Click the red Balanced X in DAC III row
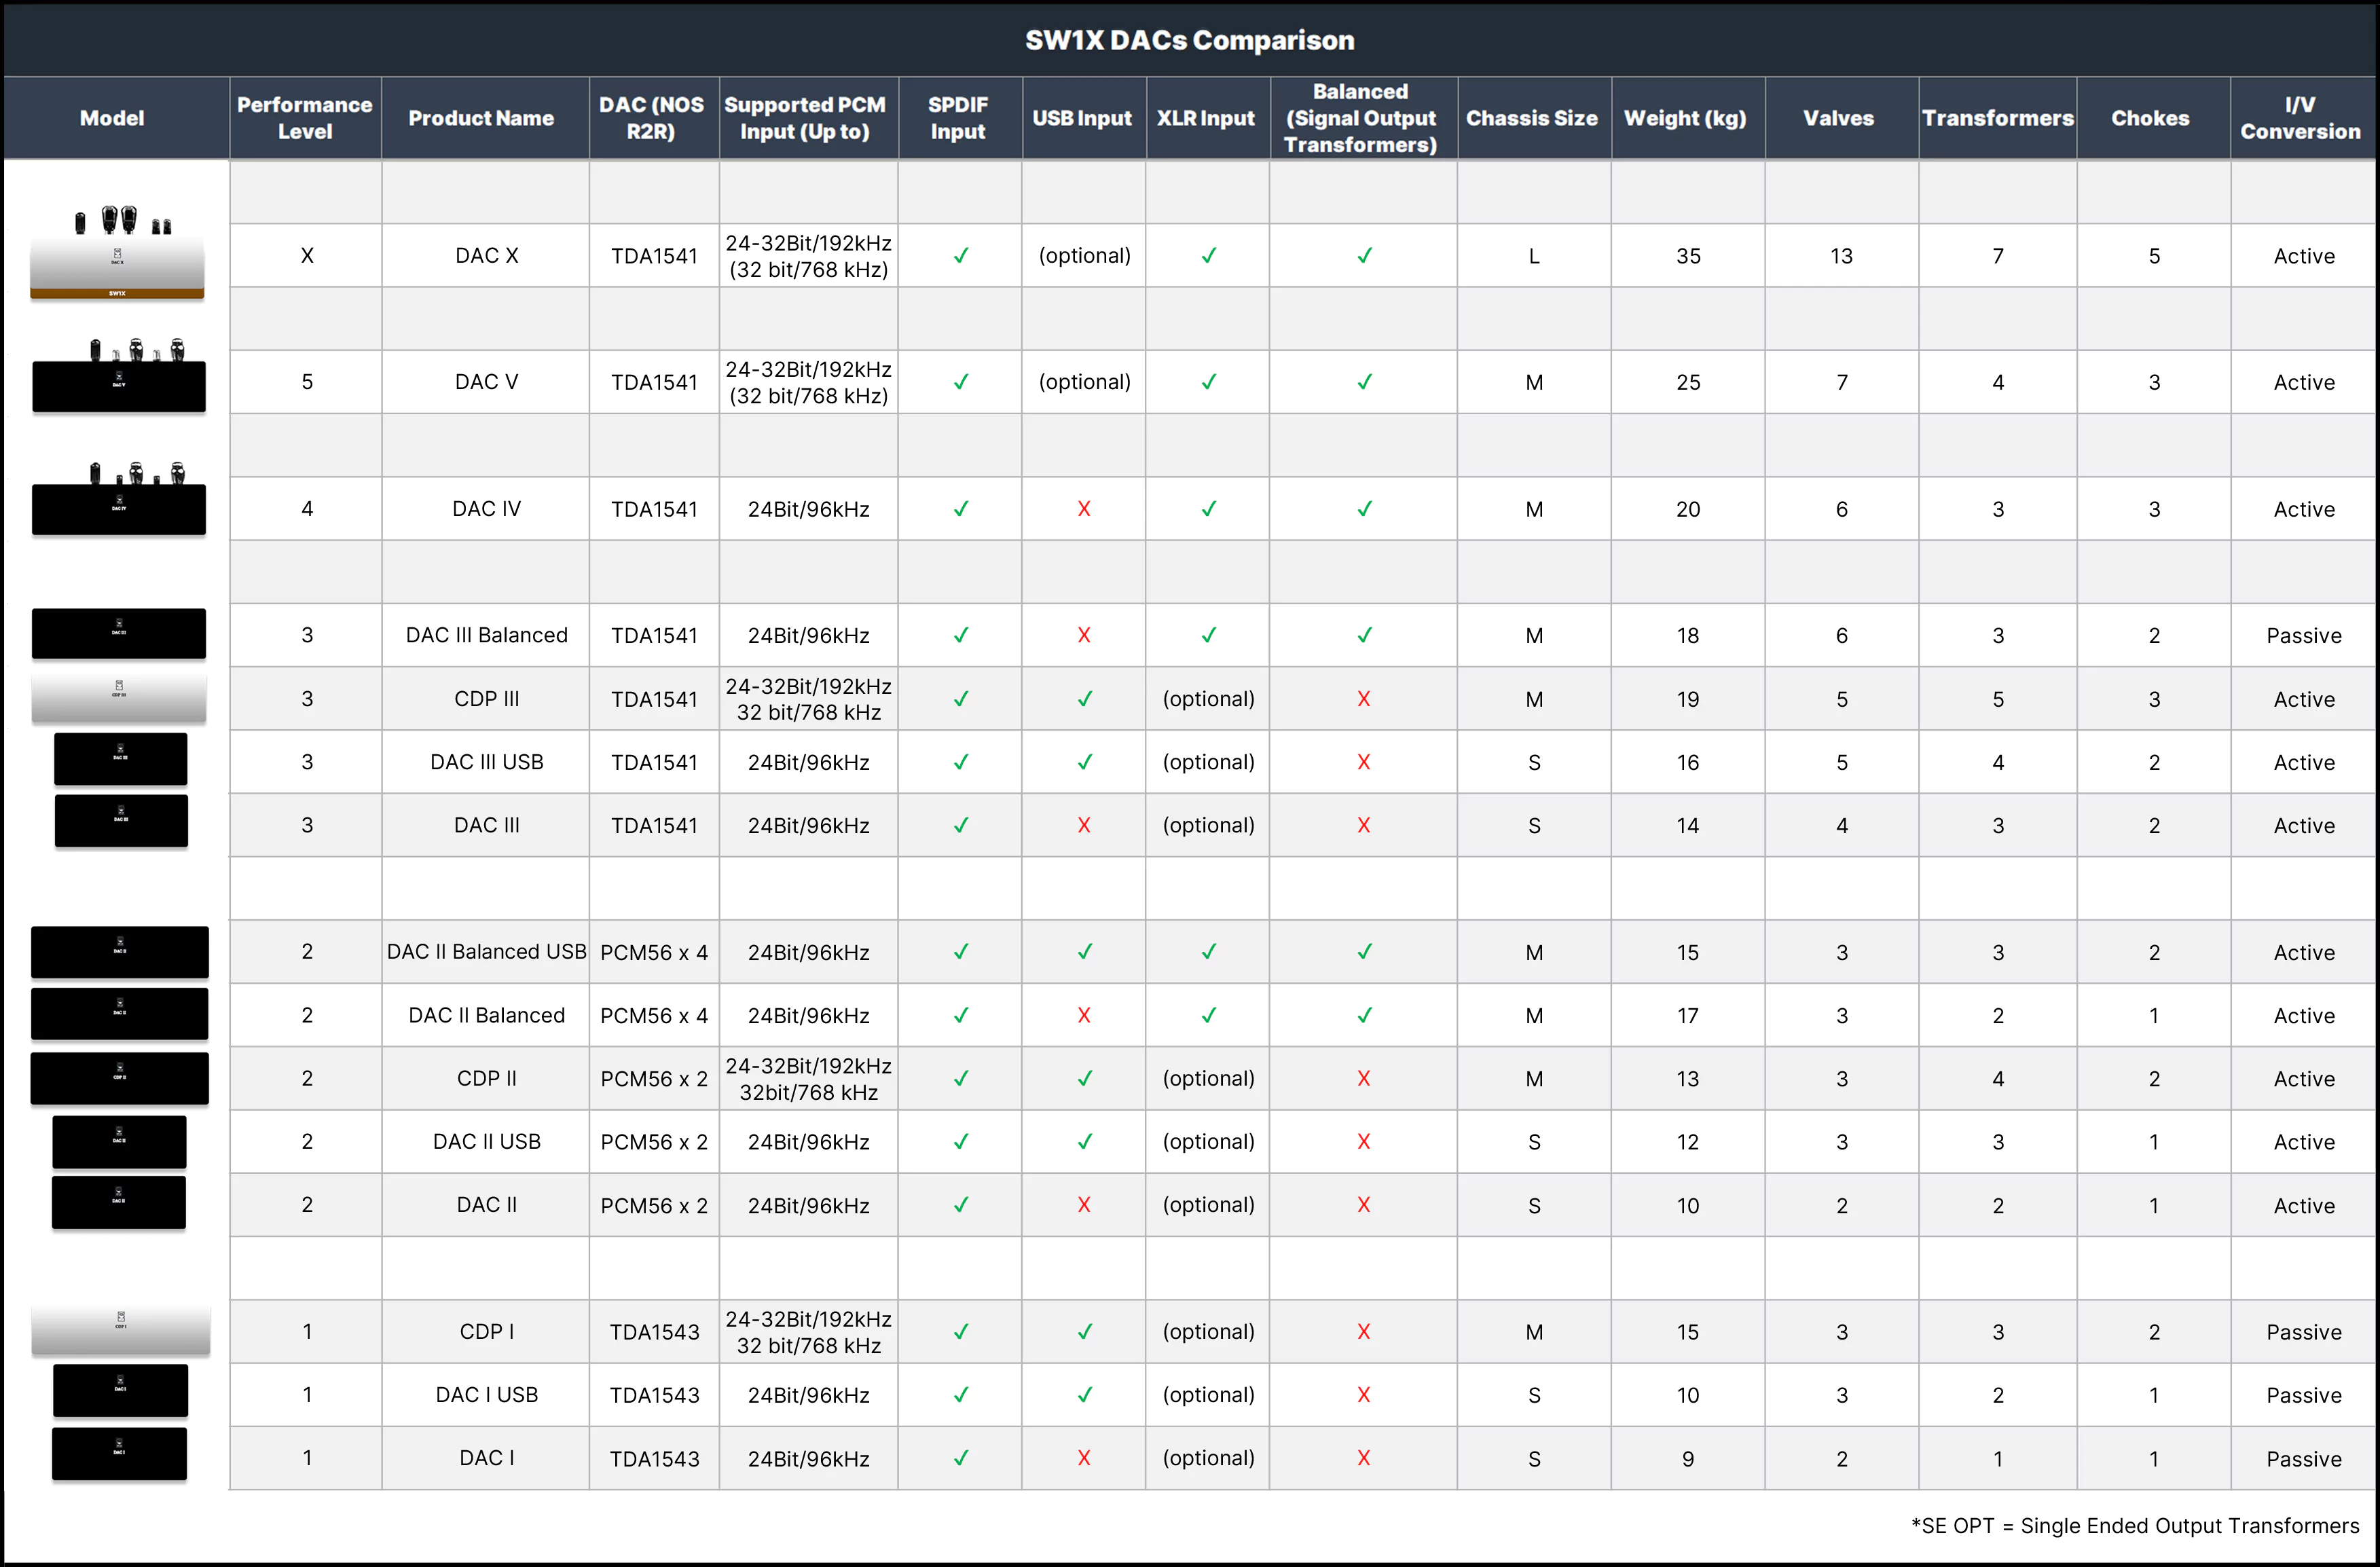Viewport: 2380px width, 1567px height. click(x=1364, y=825)
